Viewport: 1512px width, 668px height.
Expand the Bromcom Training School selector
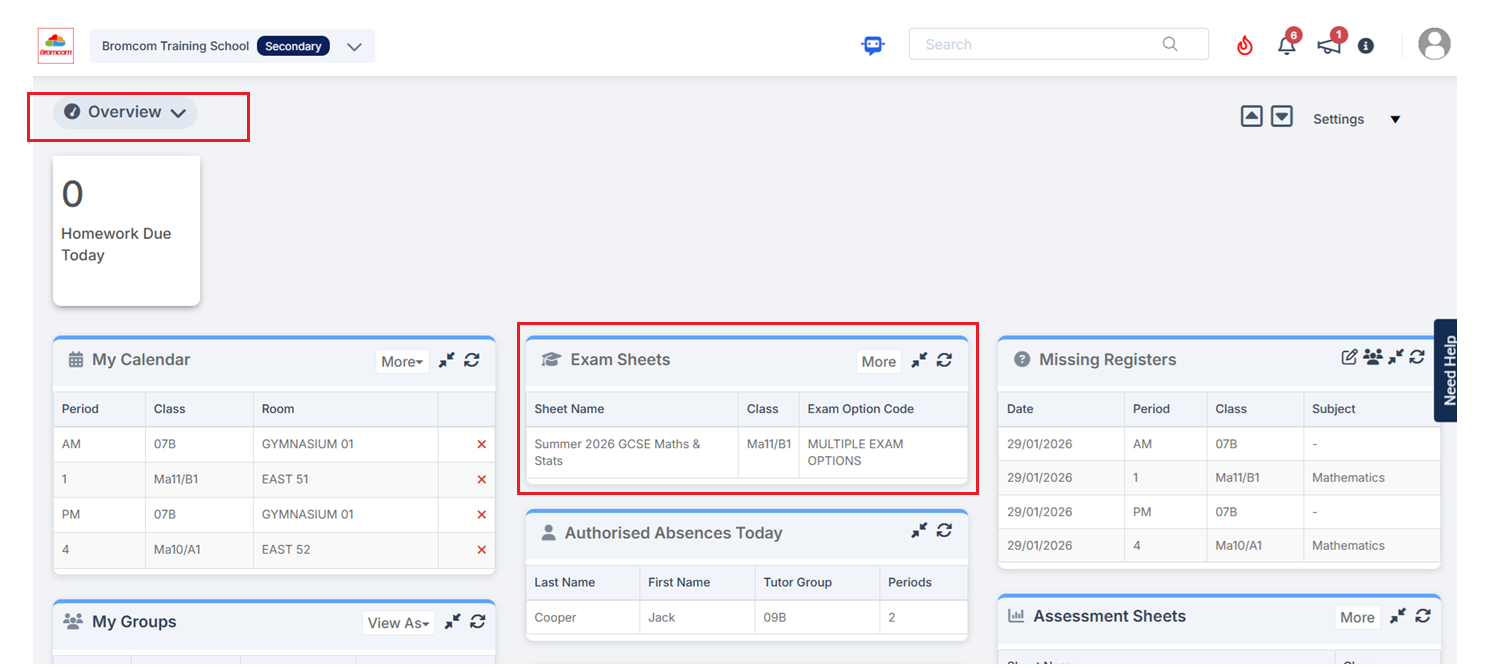(354, 47)
